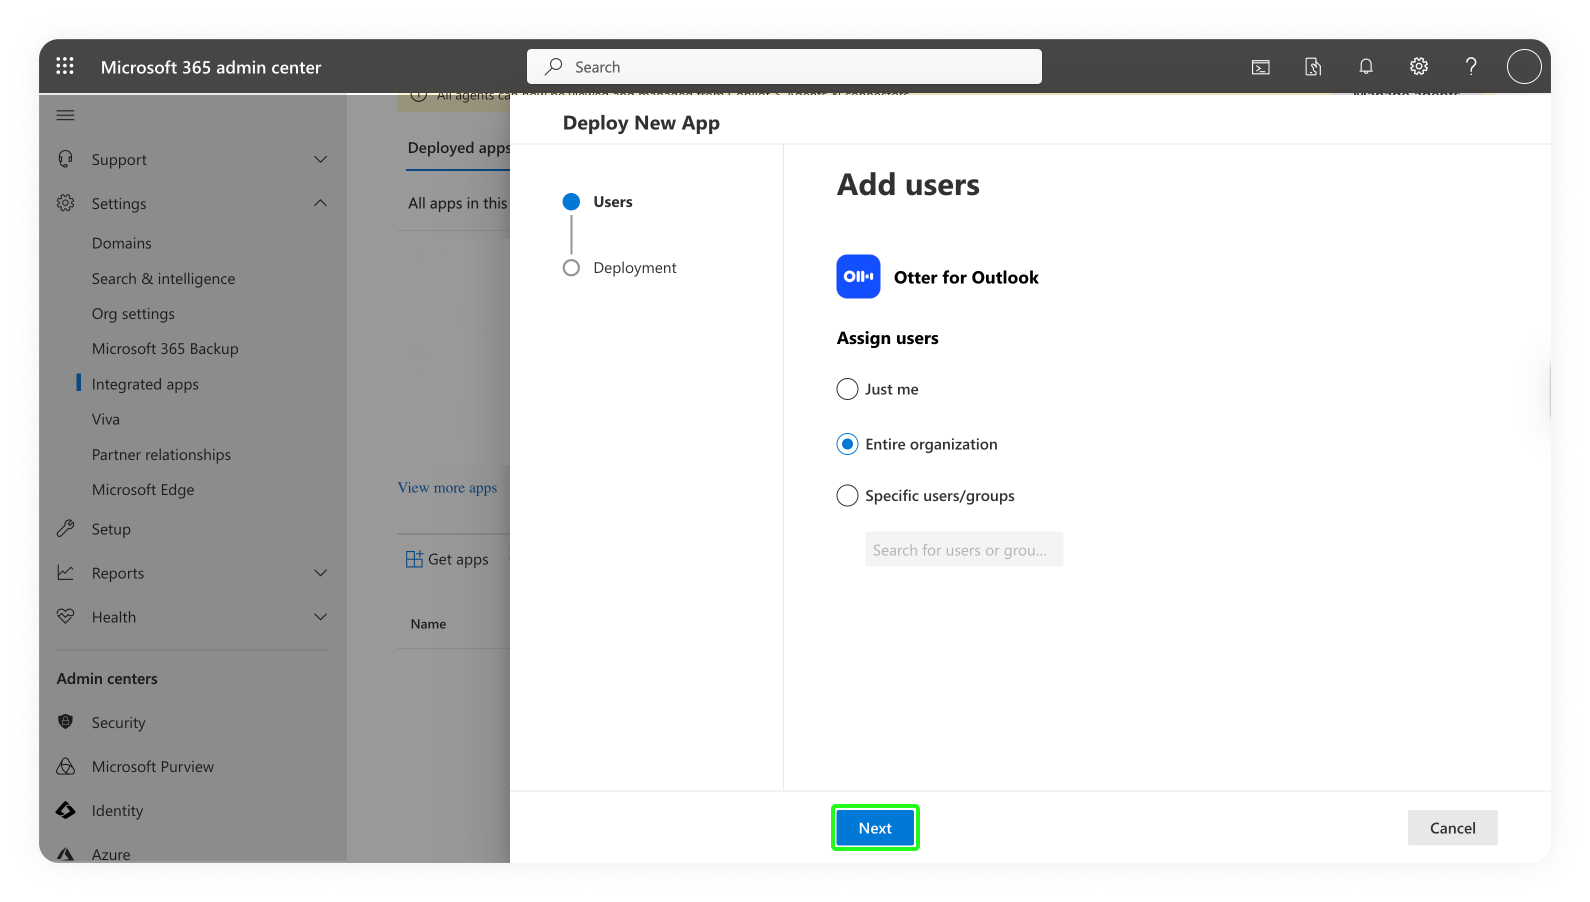Open the account profile circle

tap(1523, 67)
